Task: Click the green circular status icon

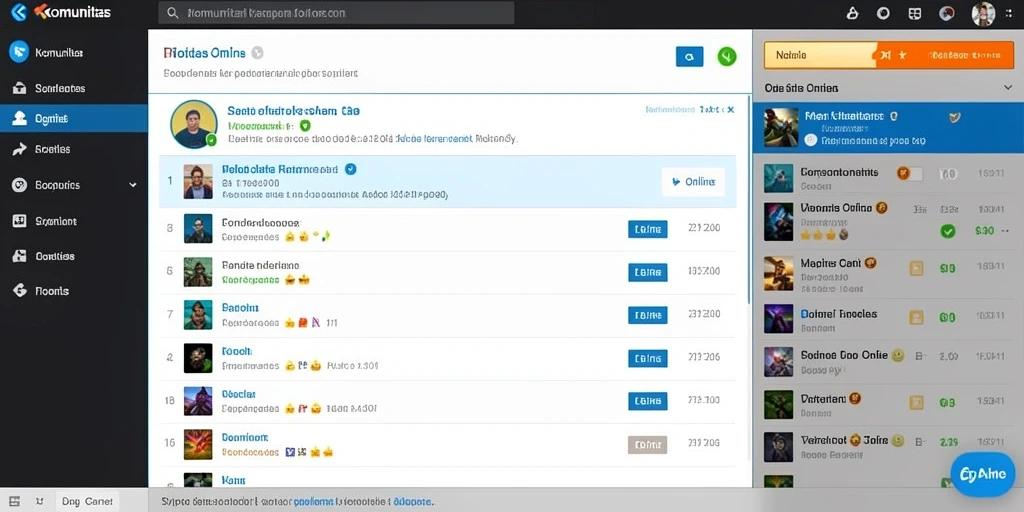Action: pos(727,57)
